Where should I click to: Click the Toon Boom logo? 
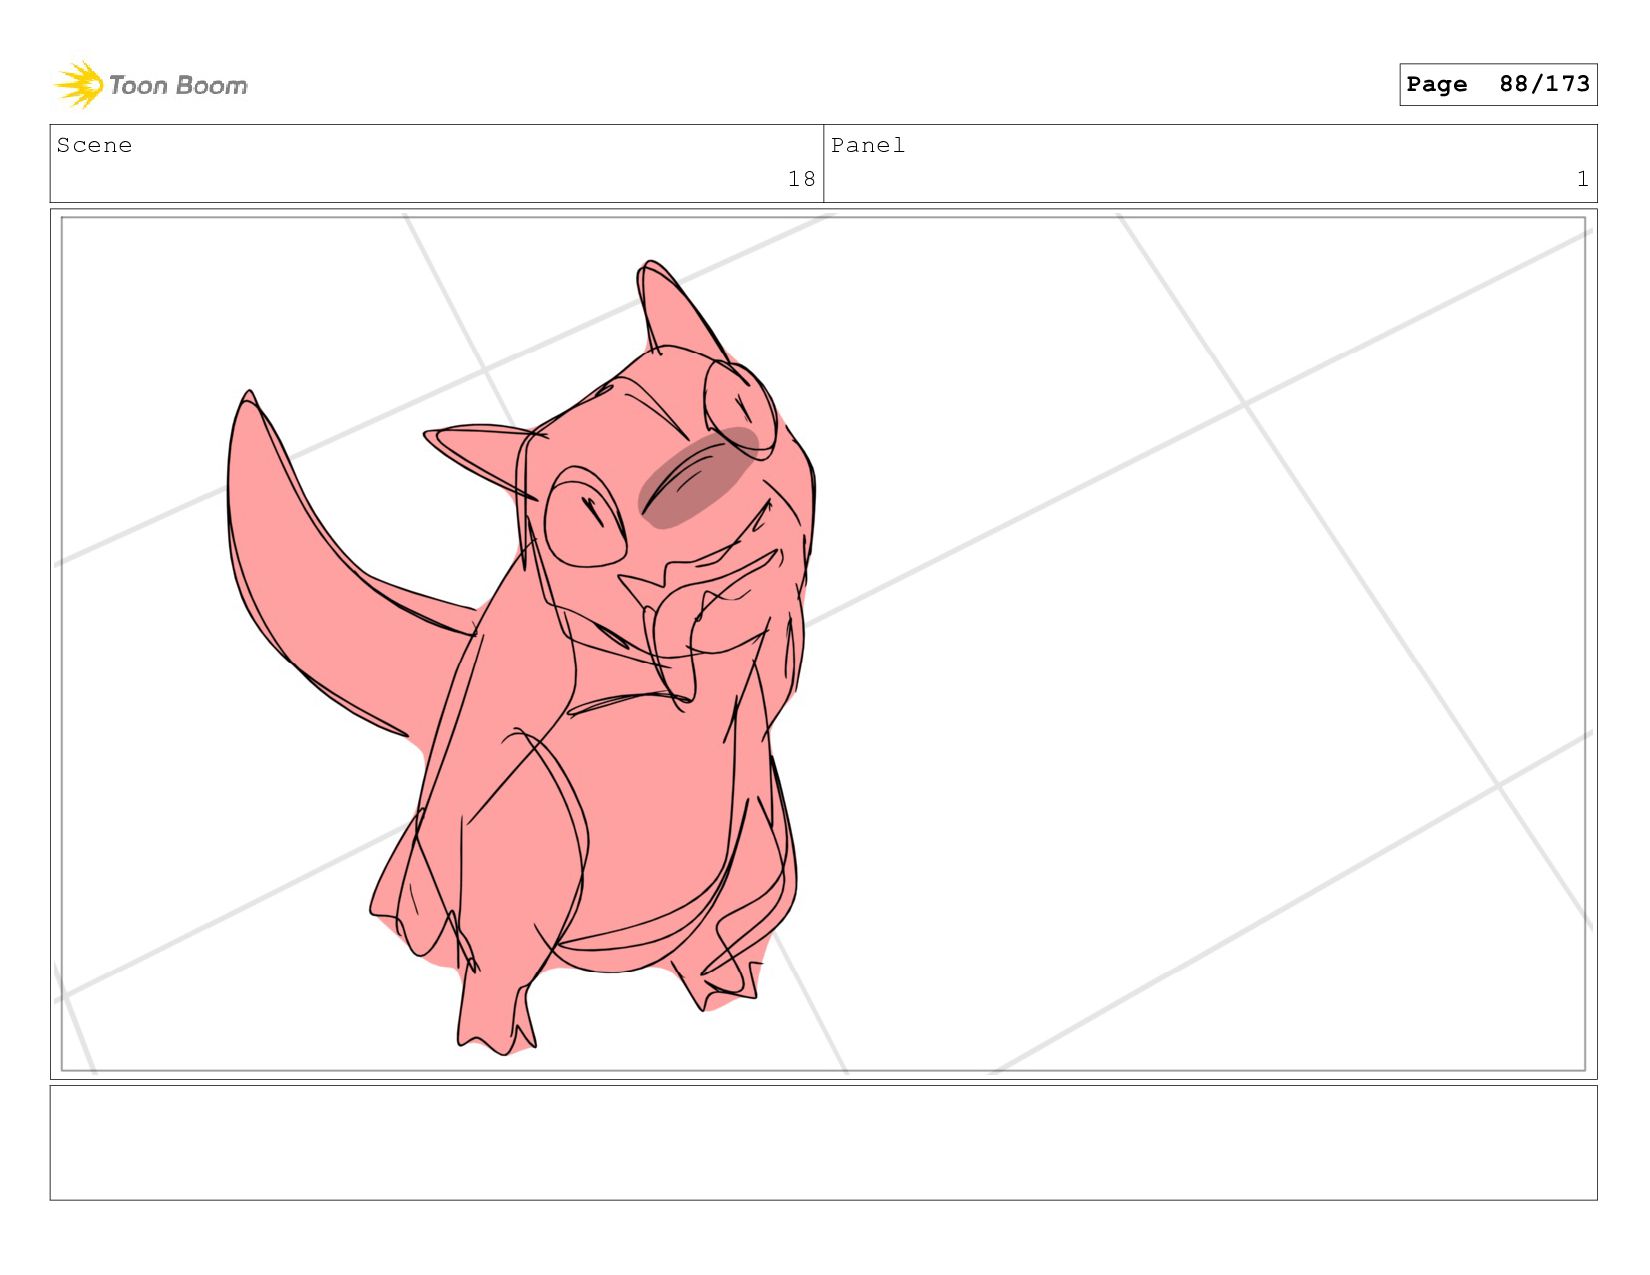pyautogui.click(x=150, y=85)
